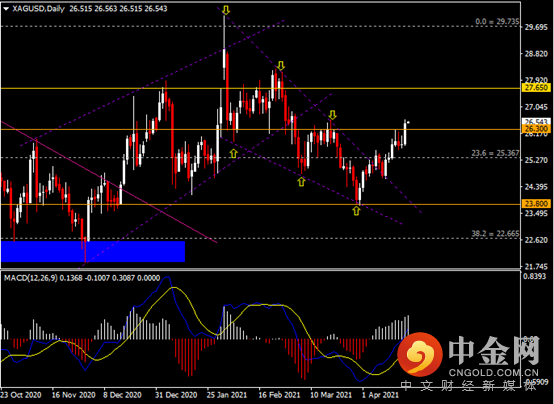Select the 26.300 orange price tag
This screenshot has height=404, width=554.
coord(536,129)
